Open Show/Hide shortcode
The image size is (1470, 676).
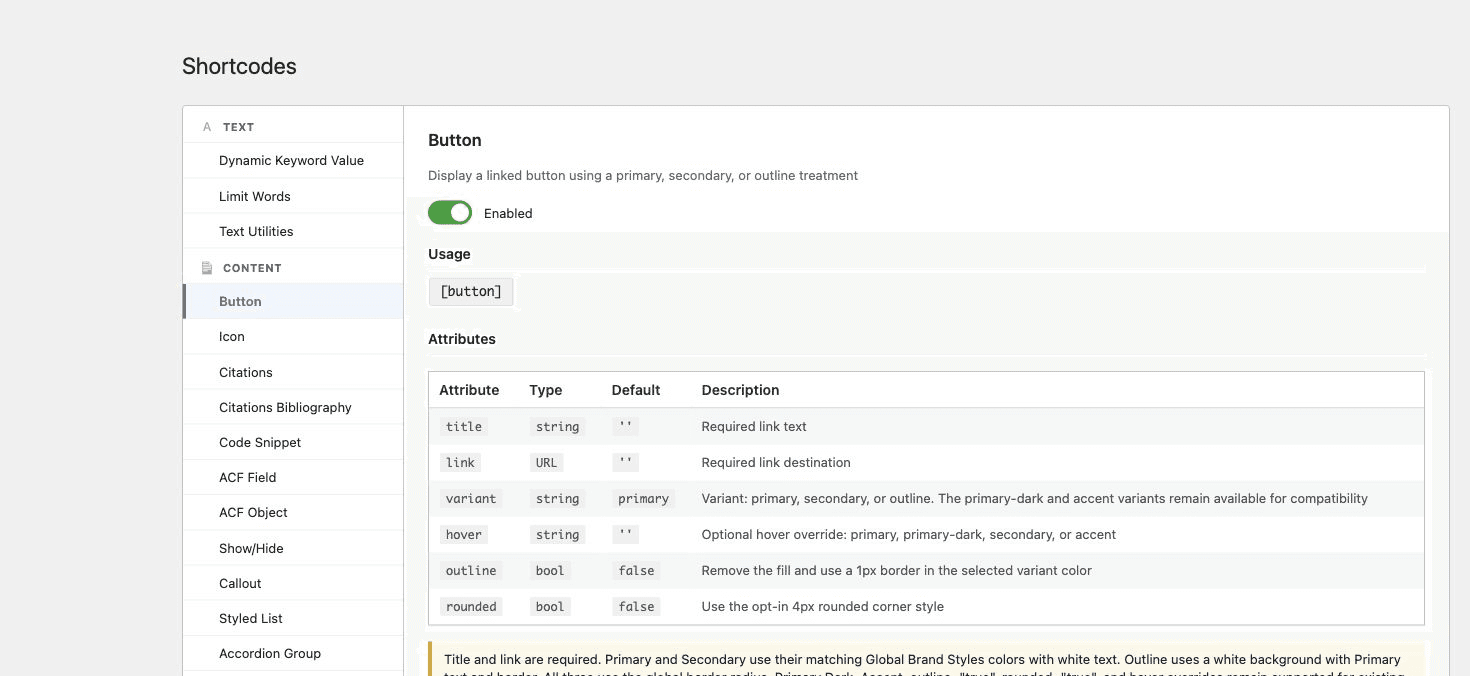click(293, 548)
